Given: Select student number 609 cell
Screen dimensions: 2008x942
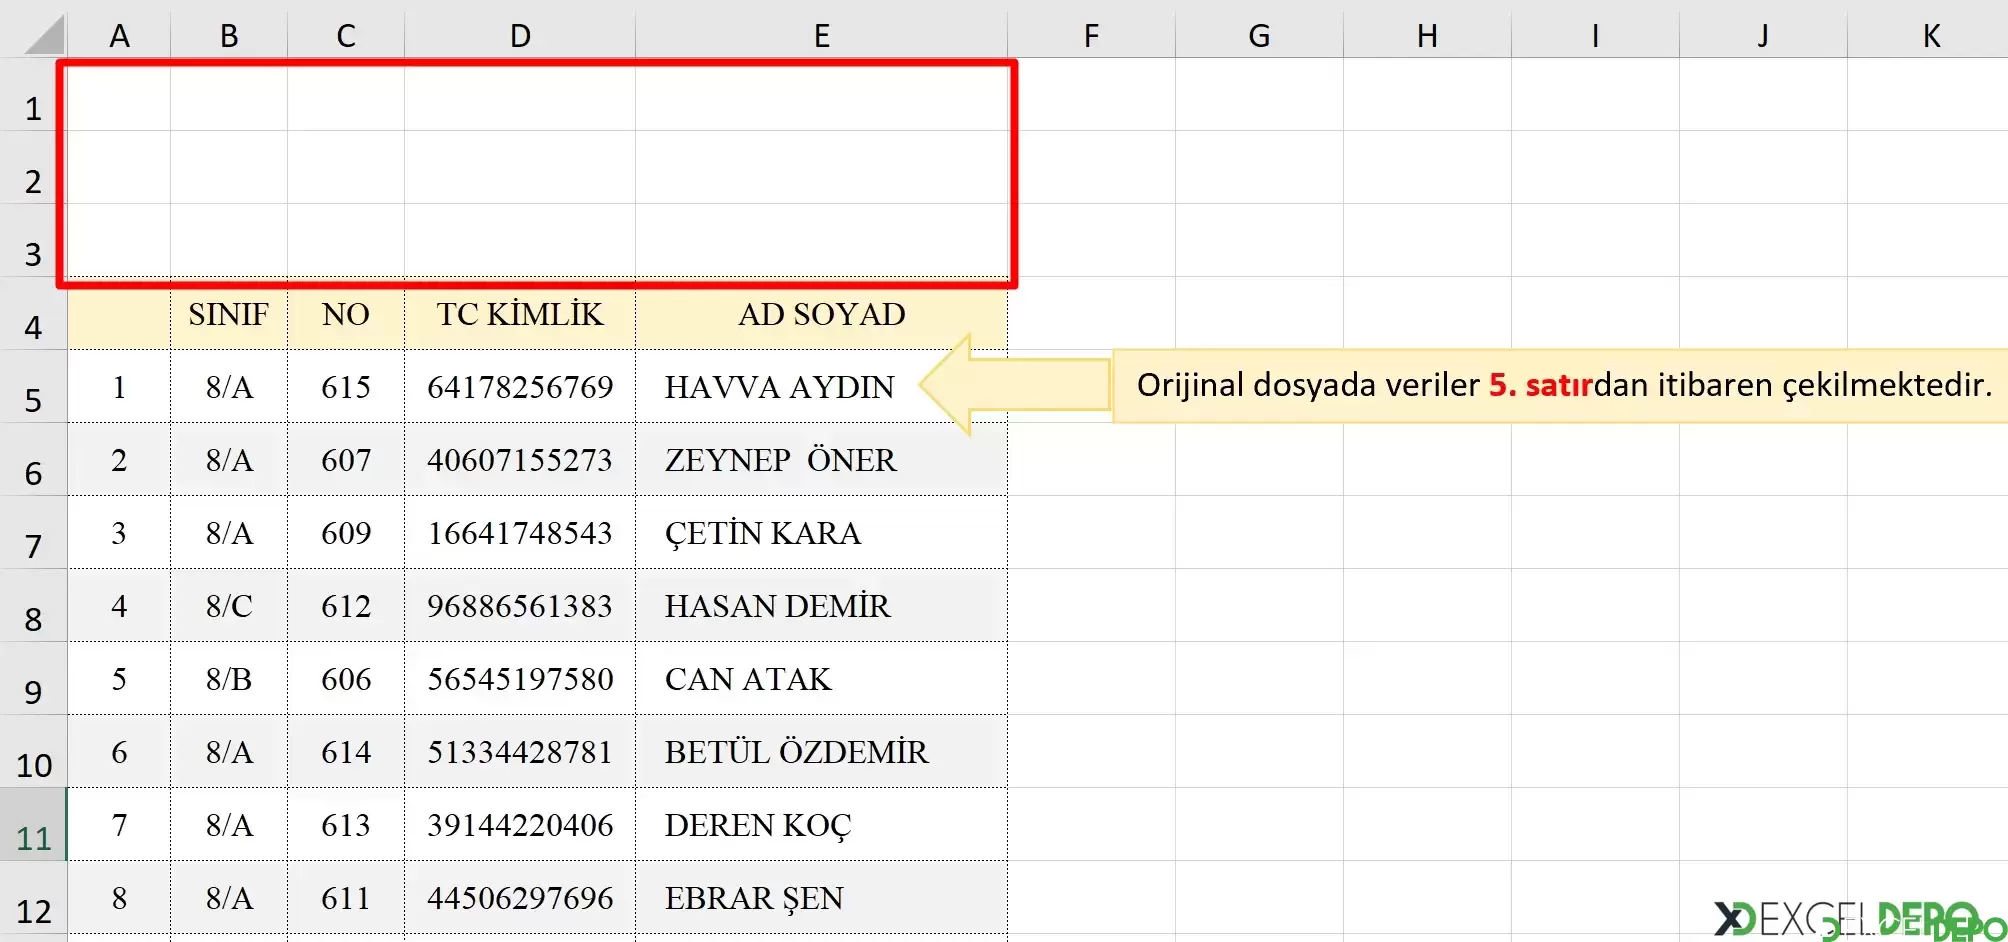Looking at the screenshot, I should pos(346,532).
